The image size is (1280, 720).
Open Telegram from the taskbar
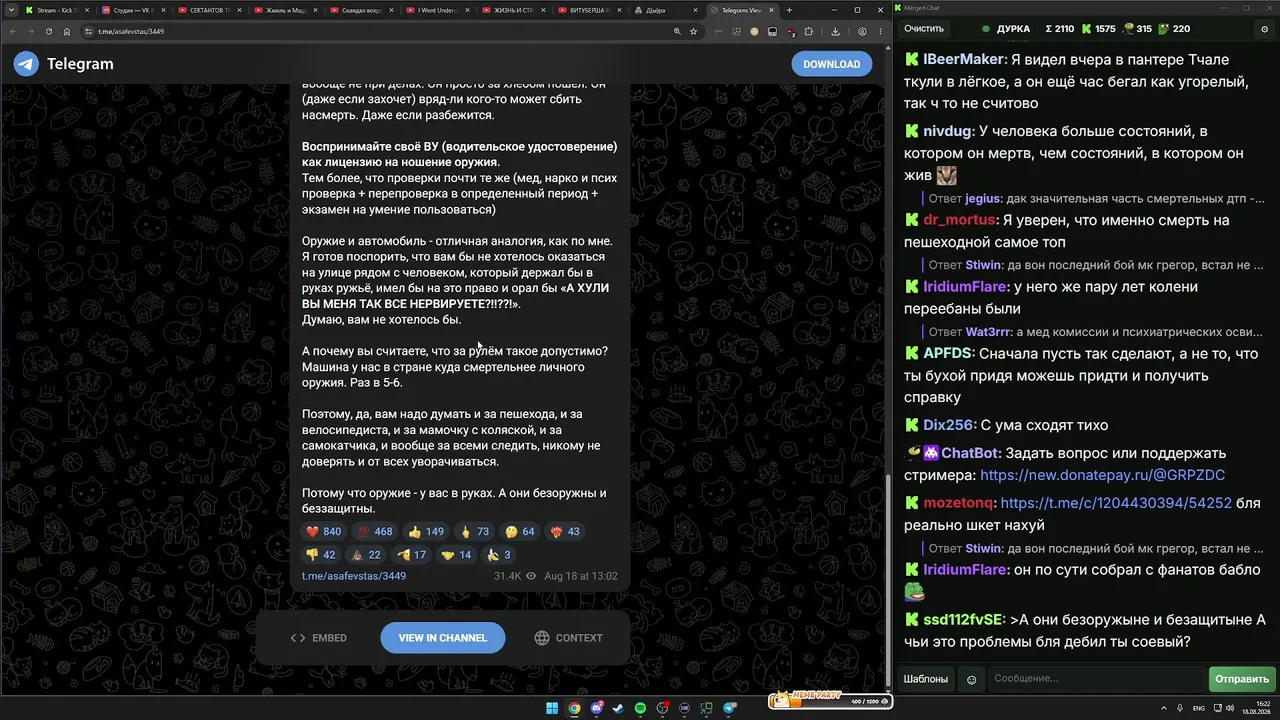point(729,708)
